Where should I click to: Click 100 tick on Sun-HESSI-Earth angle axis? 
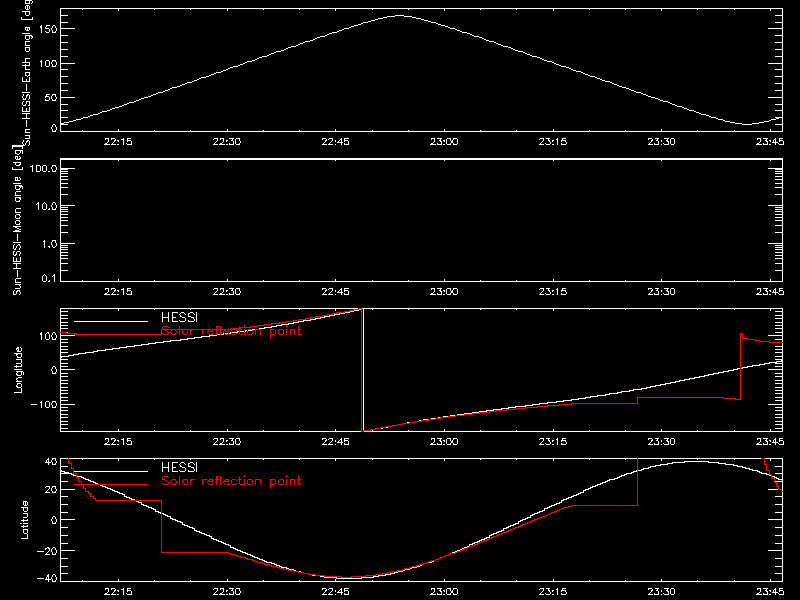coord(48,63)
